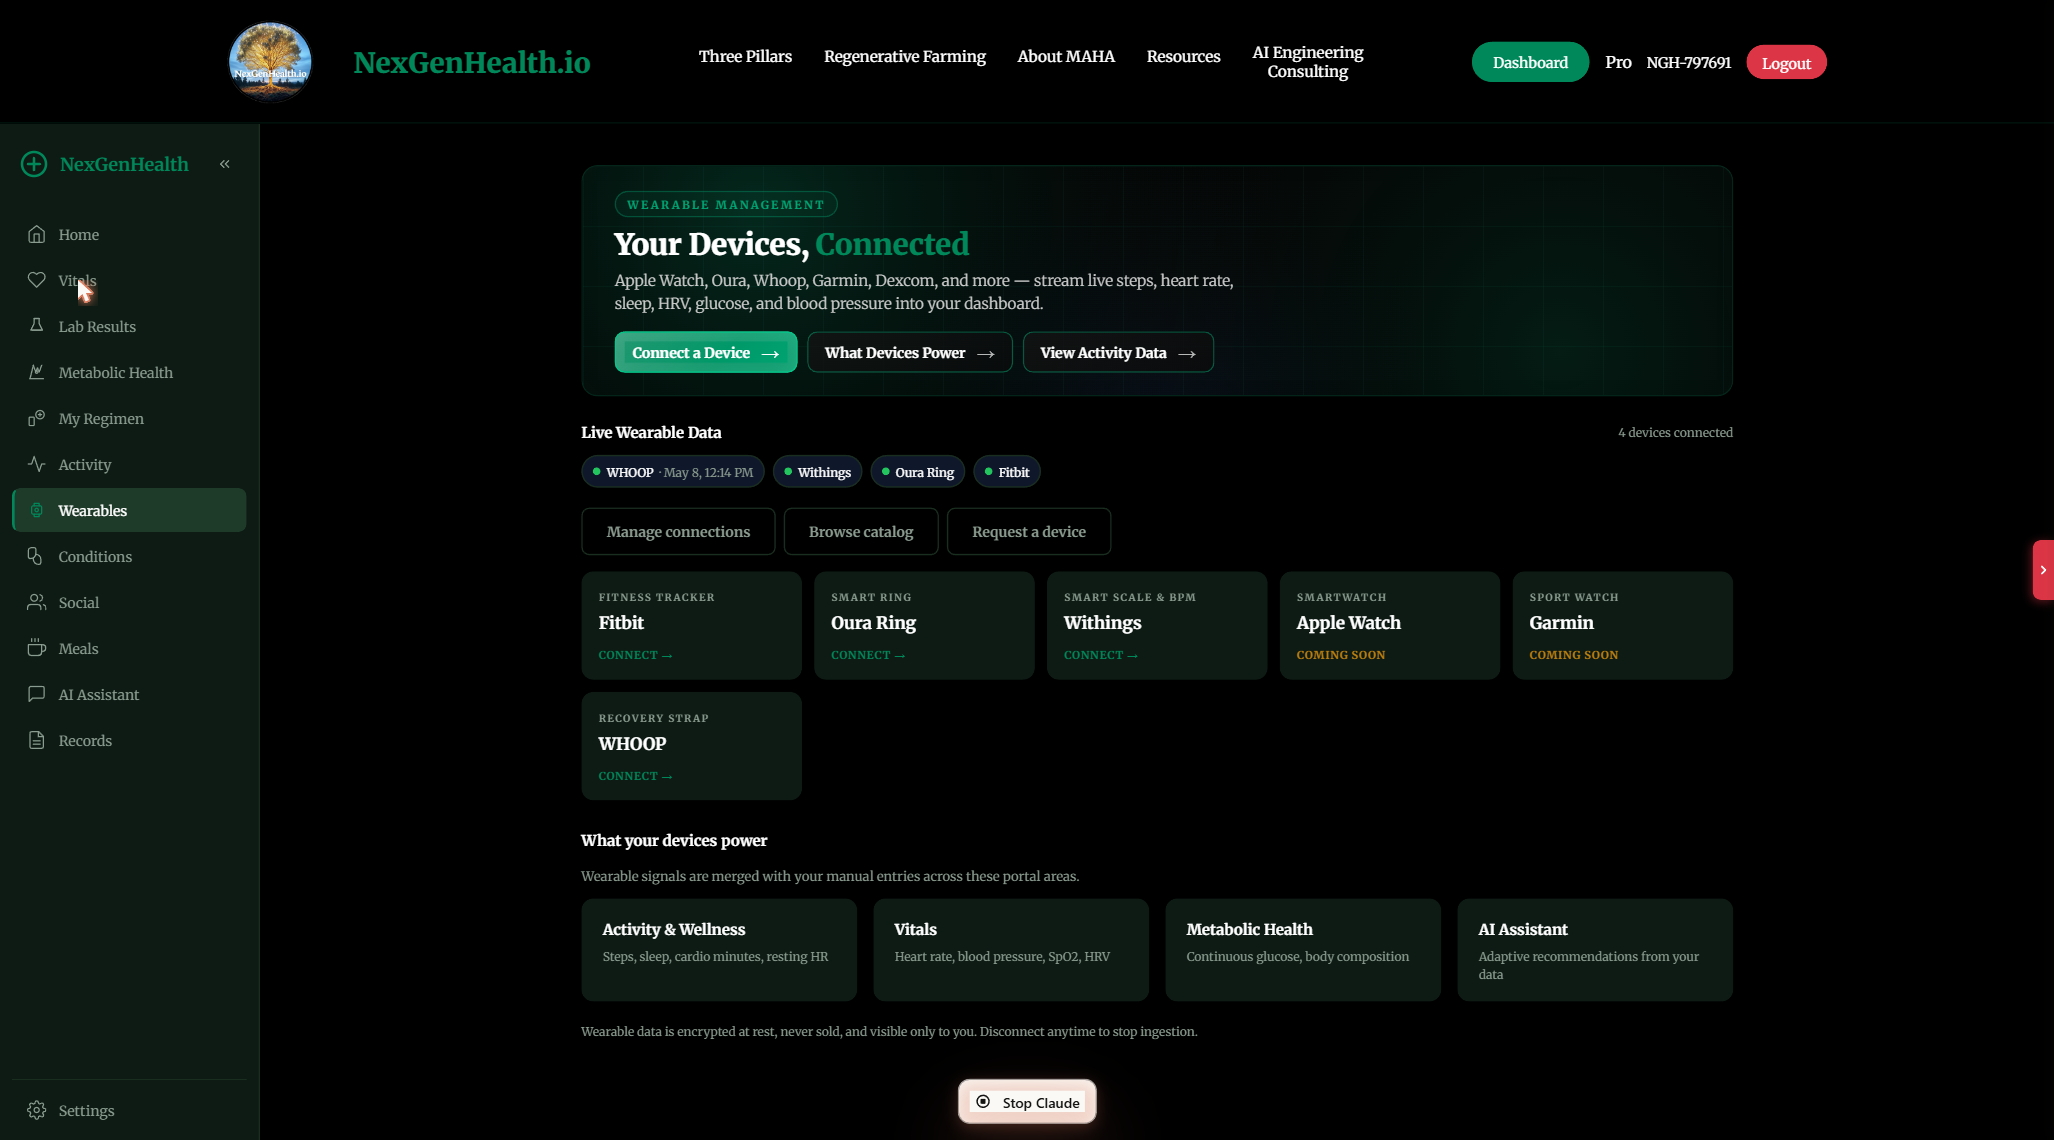The image size is (2054, 1140).
Task: Select the Fitbit live data chip
Action: (1006, 472)
